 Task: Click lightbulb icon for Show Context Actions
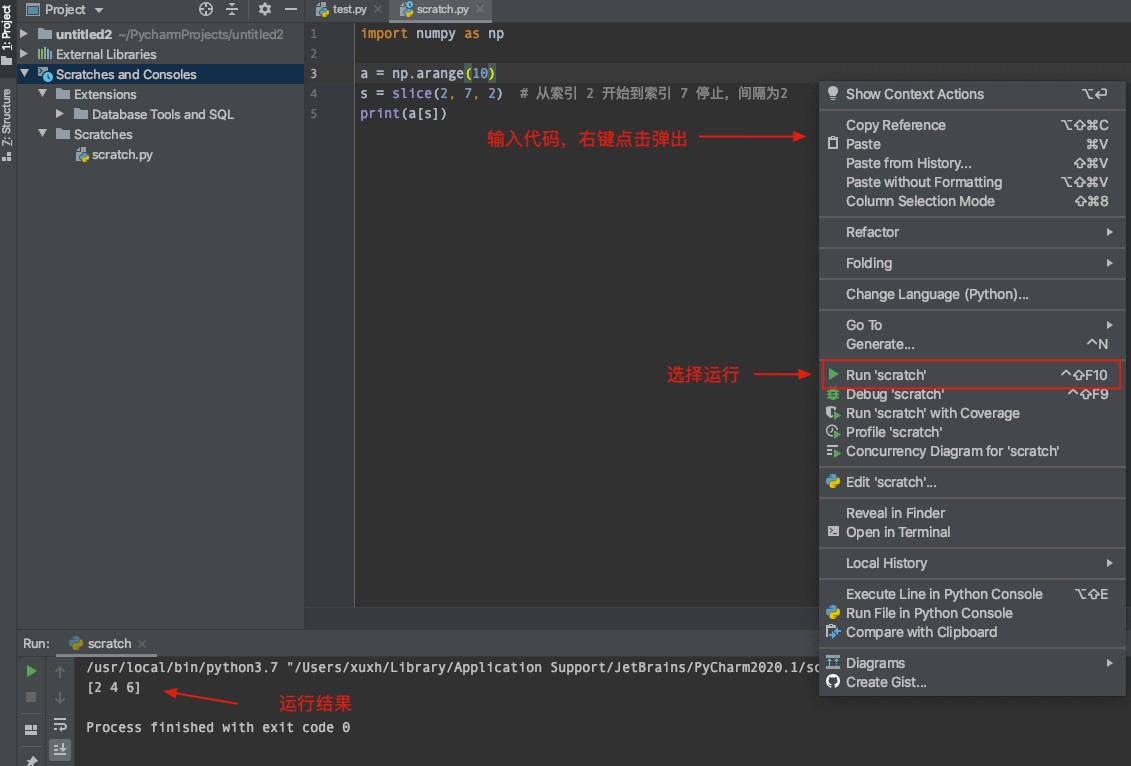coord(833,94)
